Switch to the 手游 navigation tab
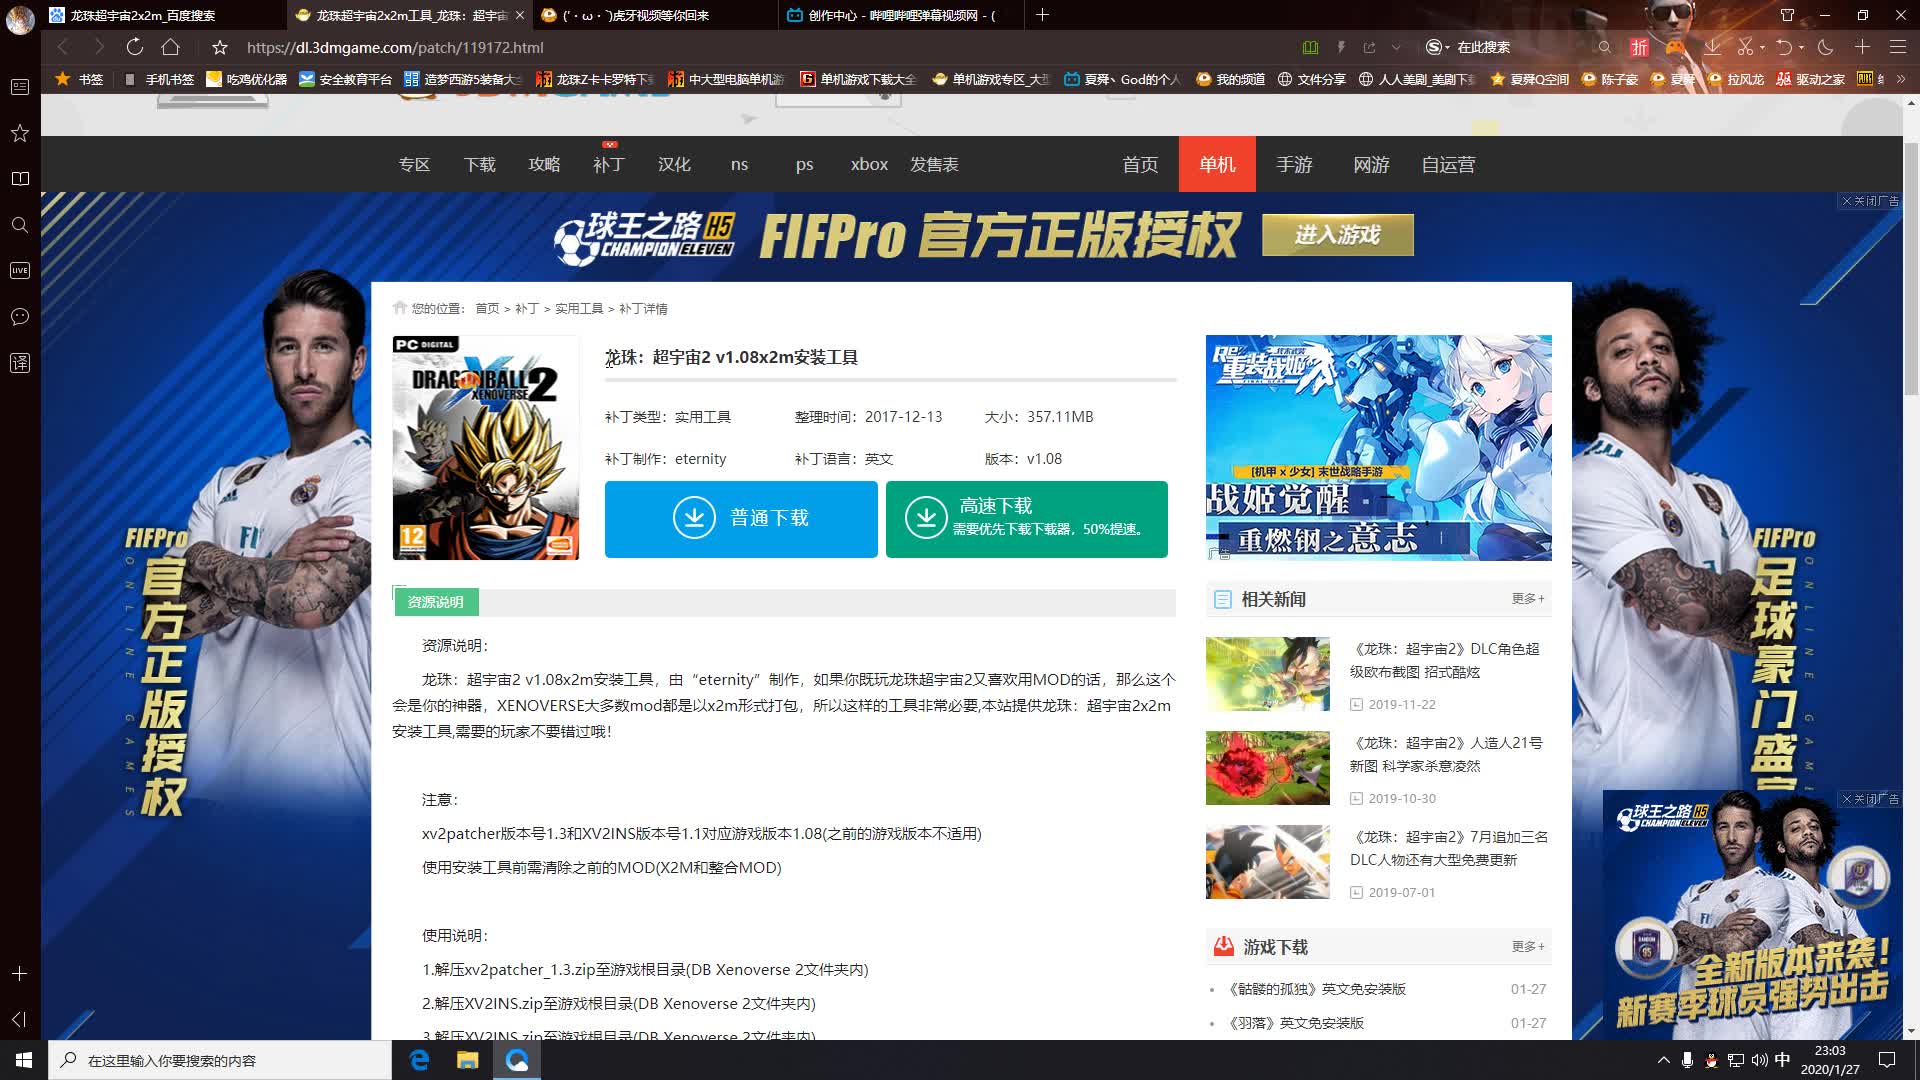Viewport: 1920px width, 1080px height. (x=1294, y=164)
